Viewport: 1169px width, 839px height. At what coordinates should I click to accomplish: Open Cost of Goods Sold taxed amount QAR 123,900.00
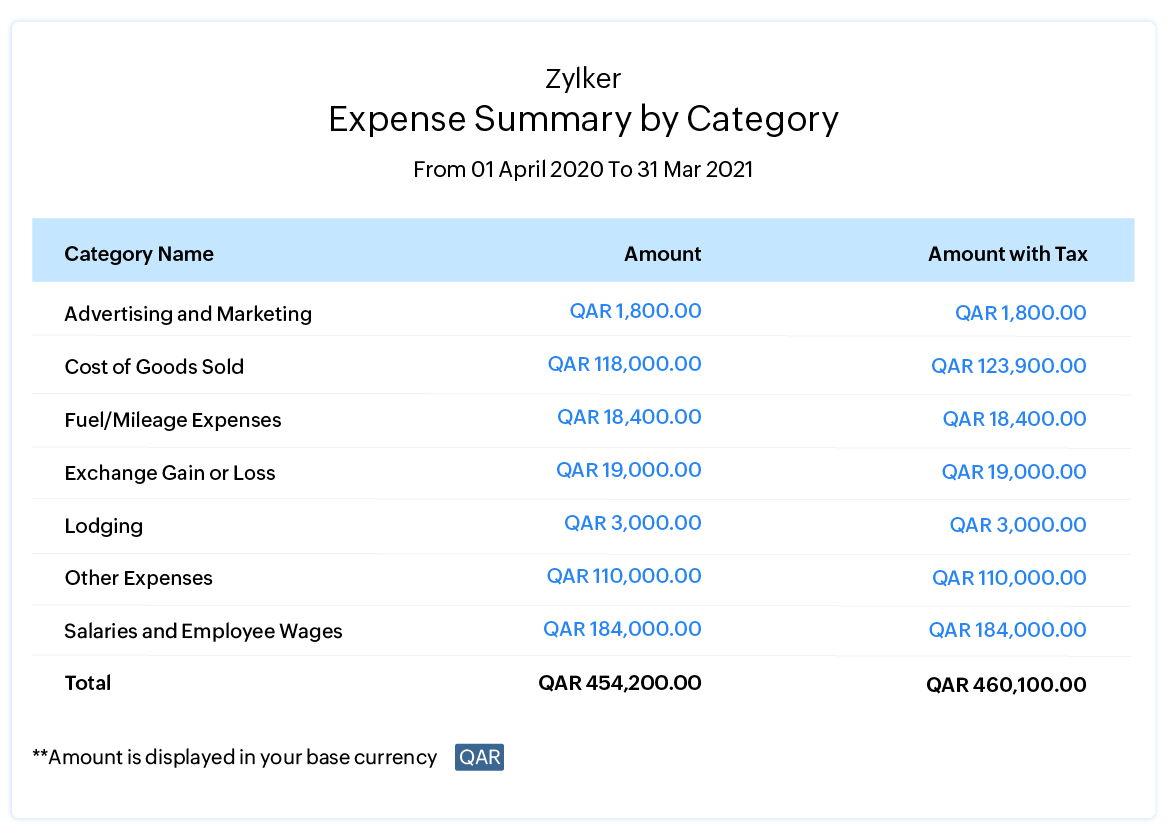pyautogui.click(x=1008, y=366)
